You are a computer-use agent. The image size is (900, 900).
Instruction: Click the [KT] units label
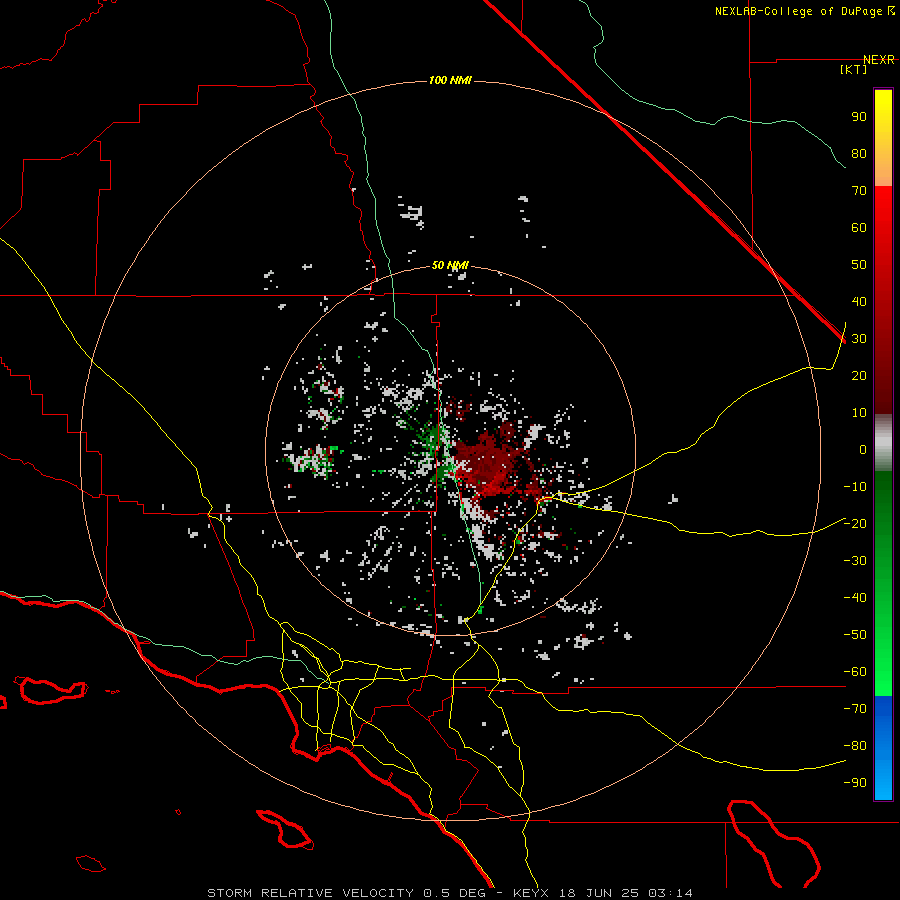(x=854, y=69)
